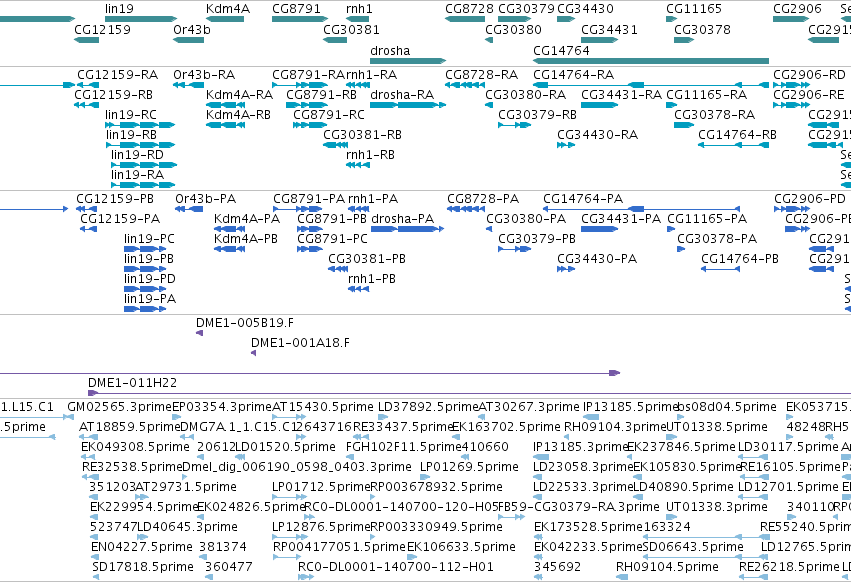The height and width of the screenshot is (582, 851).
Task: Click the CG34430-RA transcript label
Action: (597, 135)
